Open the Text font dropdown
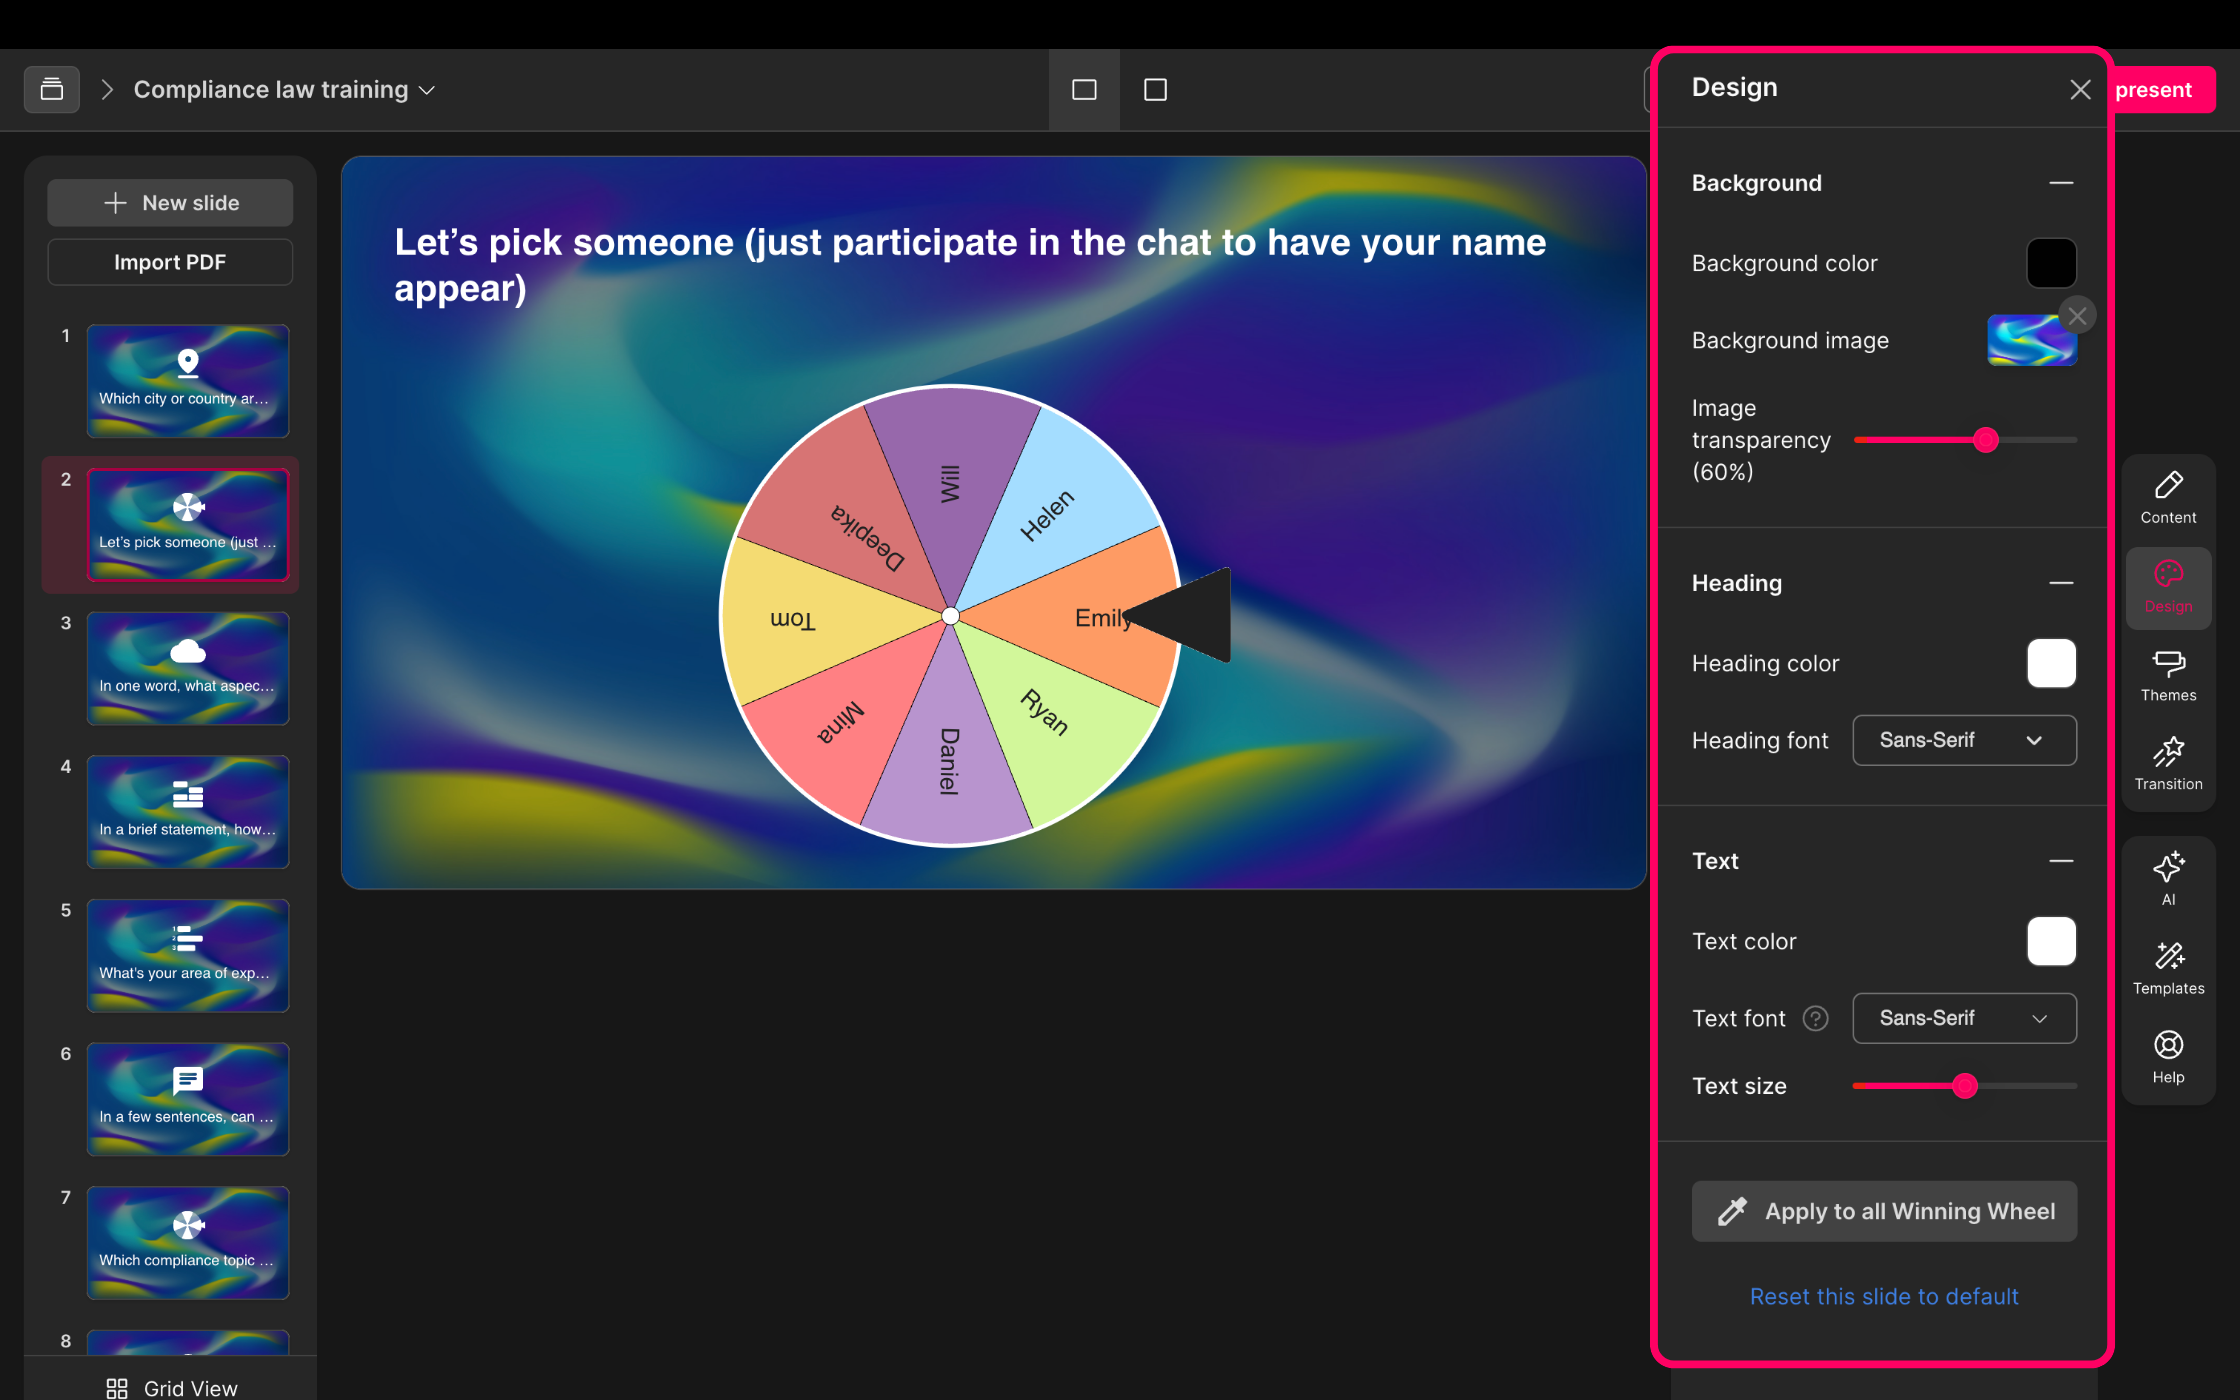 (x=1964, y=1018)
